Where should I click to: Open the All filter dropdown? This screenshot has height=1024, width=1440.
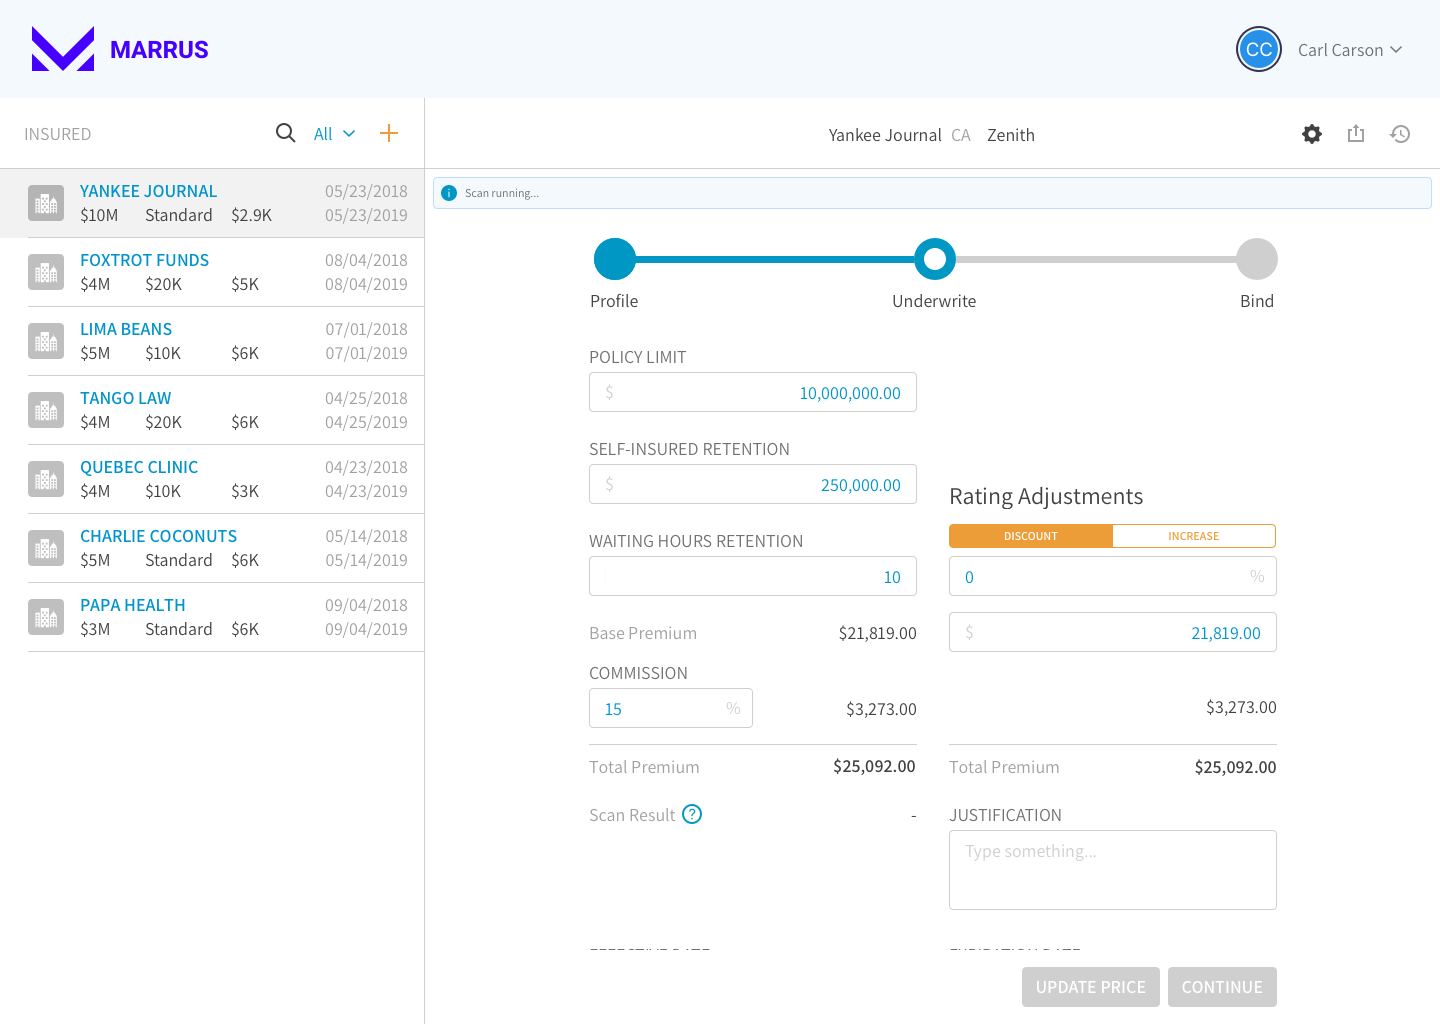point(334,134)
